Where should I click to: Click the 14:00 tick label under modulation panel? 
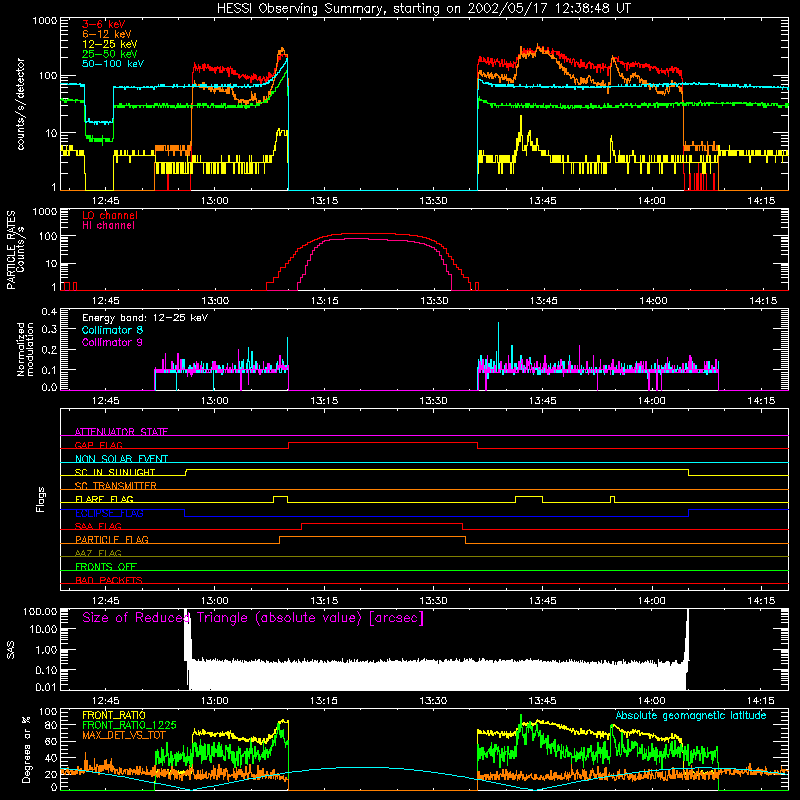tap(652, 401)
